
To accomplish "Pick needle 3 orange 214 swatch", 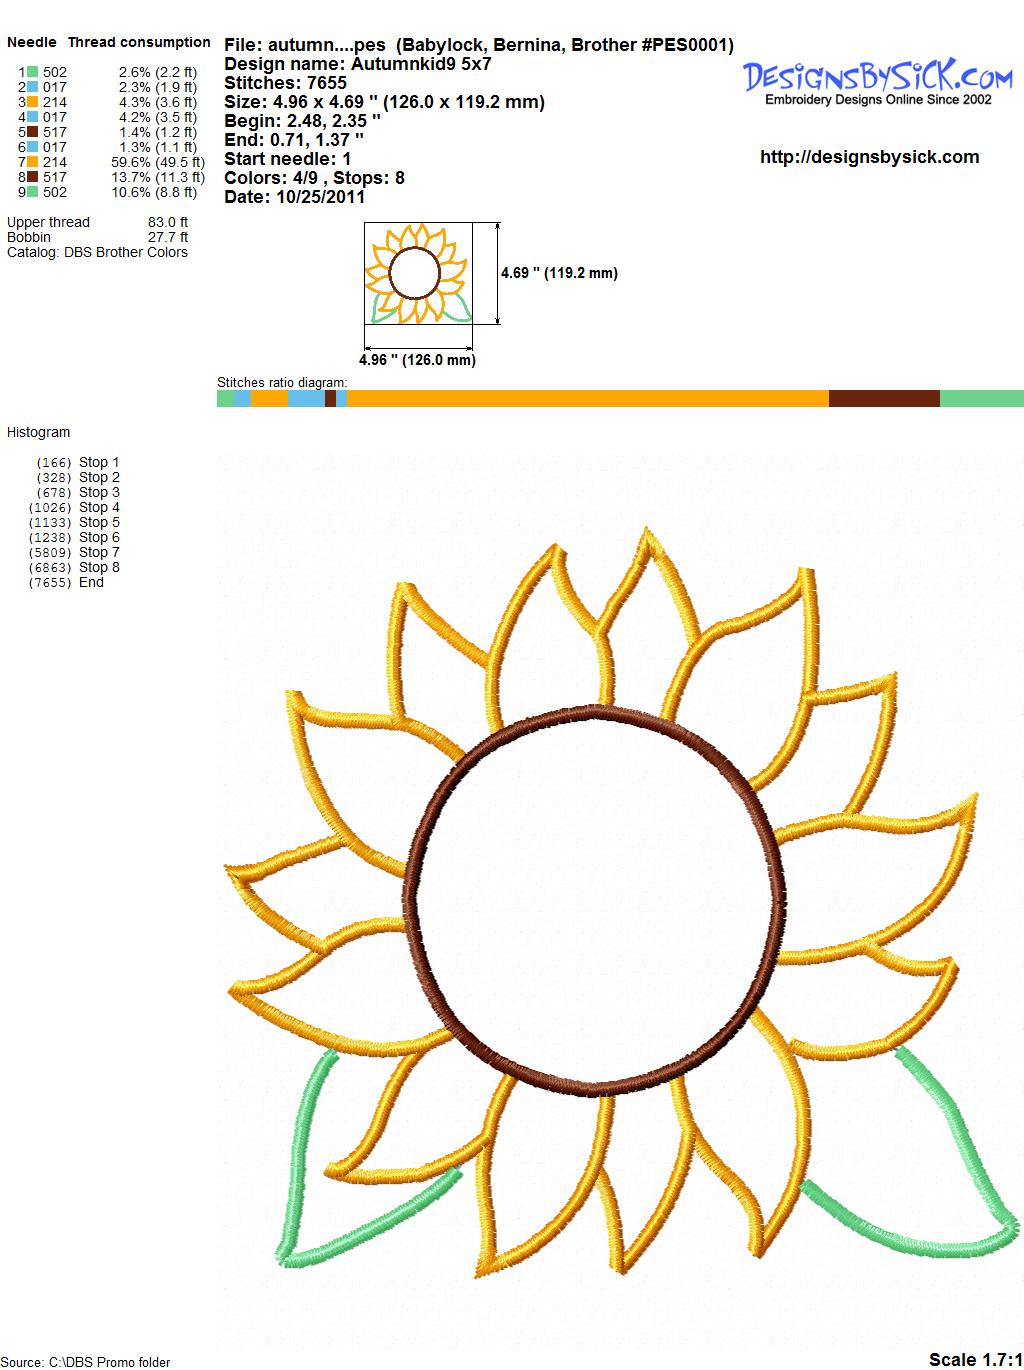I will click(x=33, y=102).
